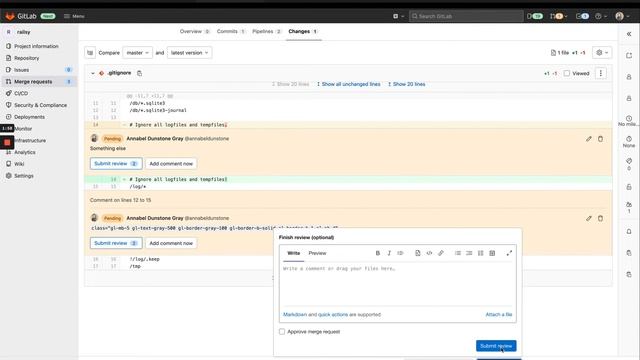Screen dimensions: 640x360
Task: Click Show 20 lines link at right
Action: [406, 84]
